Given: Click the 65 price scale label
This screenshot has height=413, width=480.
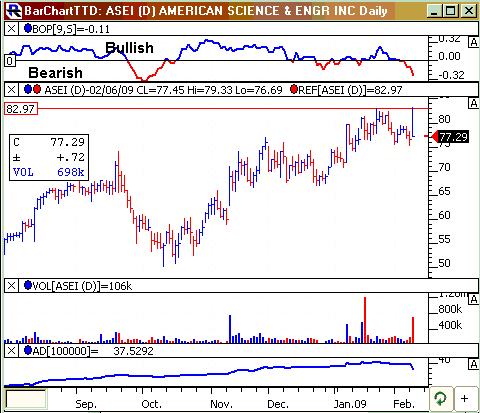Looking at the screenshot, I should point(444,191).
